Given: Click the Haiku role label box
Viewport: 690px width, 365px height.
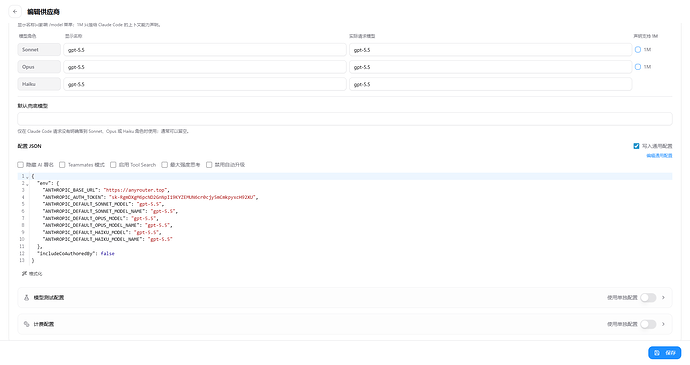Looking at the screenshot, I should pos(39,84).
